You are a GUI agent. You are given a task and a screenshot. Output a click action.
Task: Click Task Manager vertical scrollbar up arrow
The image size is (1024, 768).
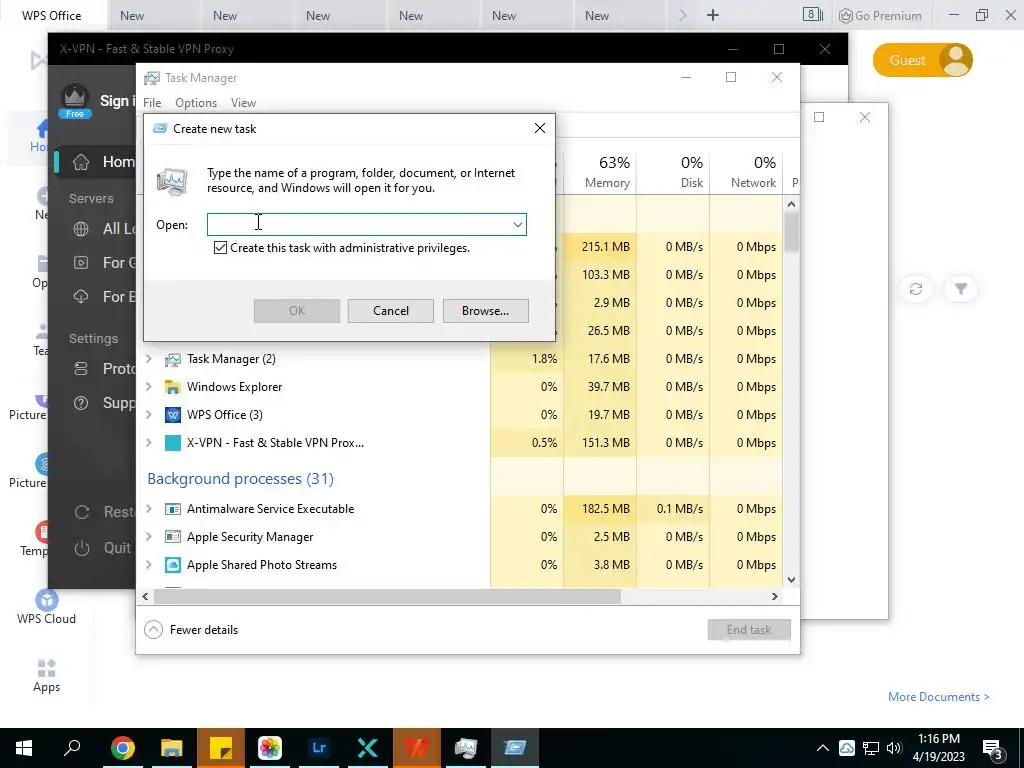pos(792,204)
